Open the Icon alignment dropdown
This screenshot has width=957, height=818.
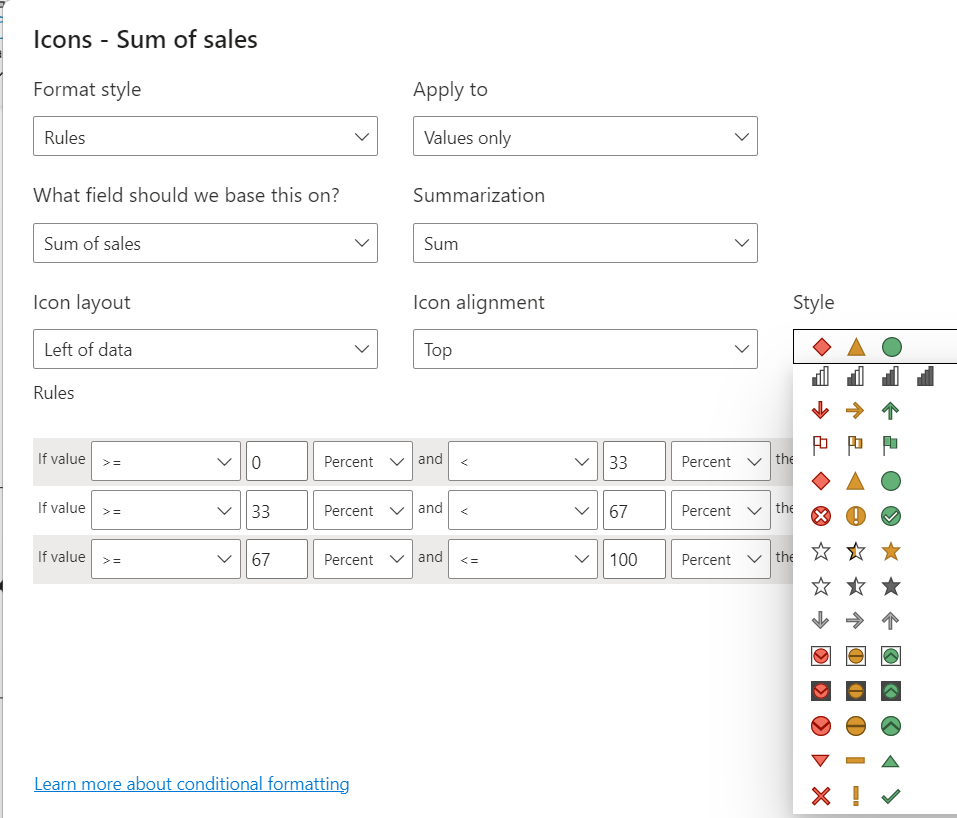click(x=585, y=349)
